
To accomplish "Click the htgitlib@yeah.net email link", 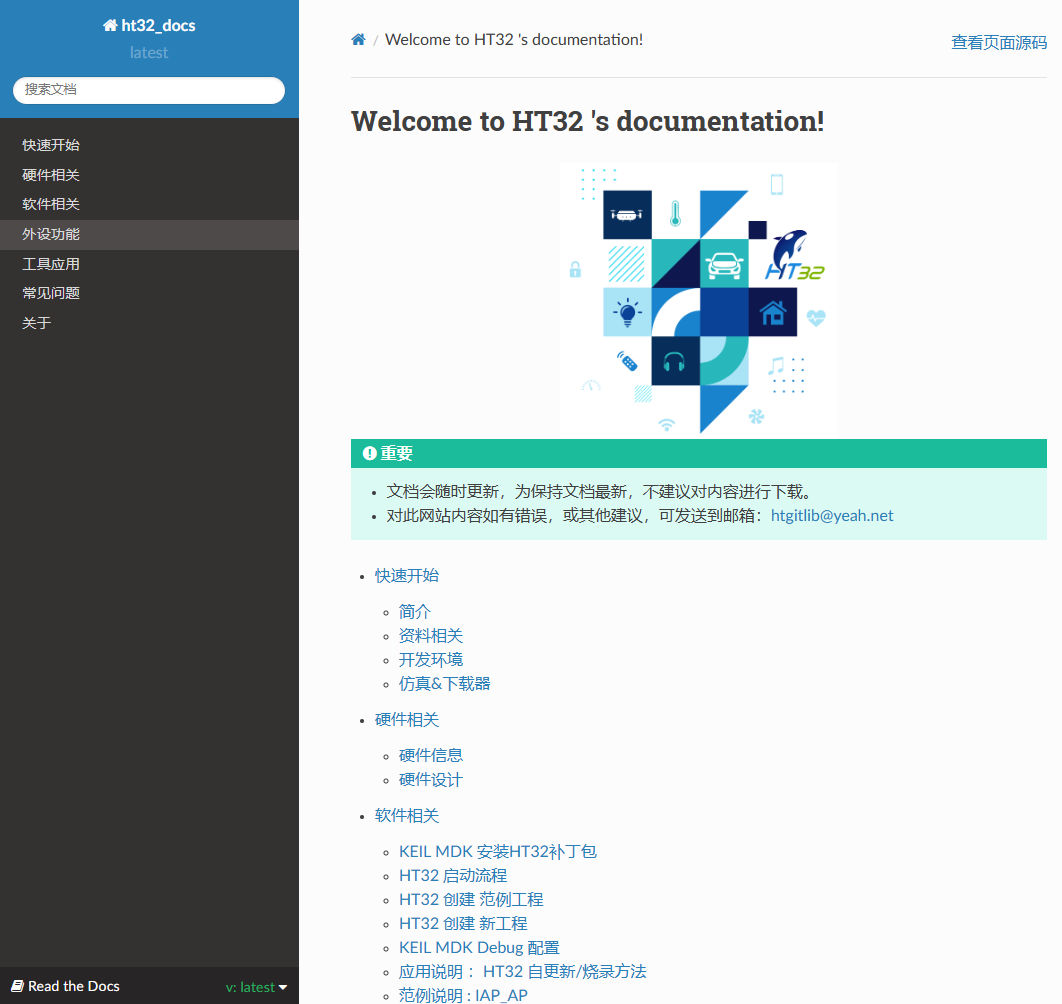I will tap(832, 516).
